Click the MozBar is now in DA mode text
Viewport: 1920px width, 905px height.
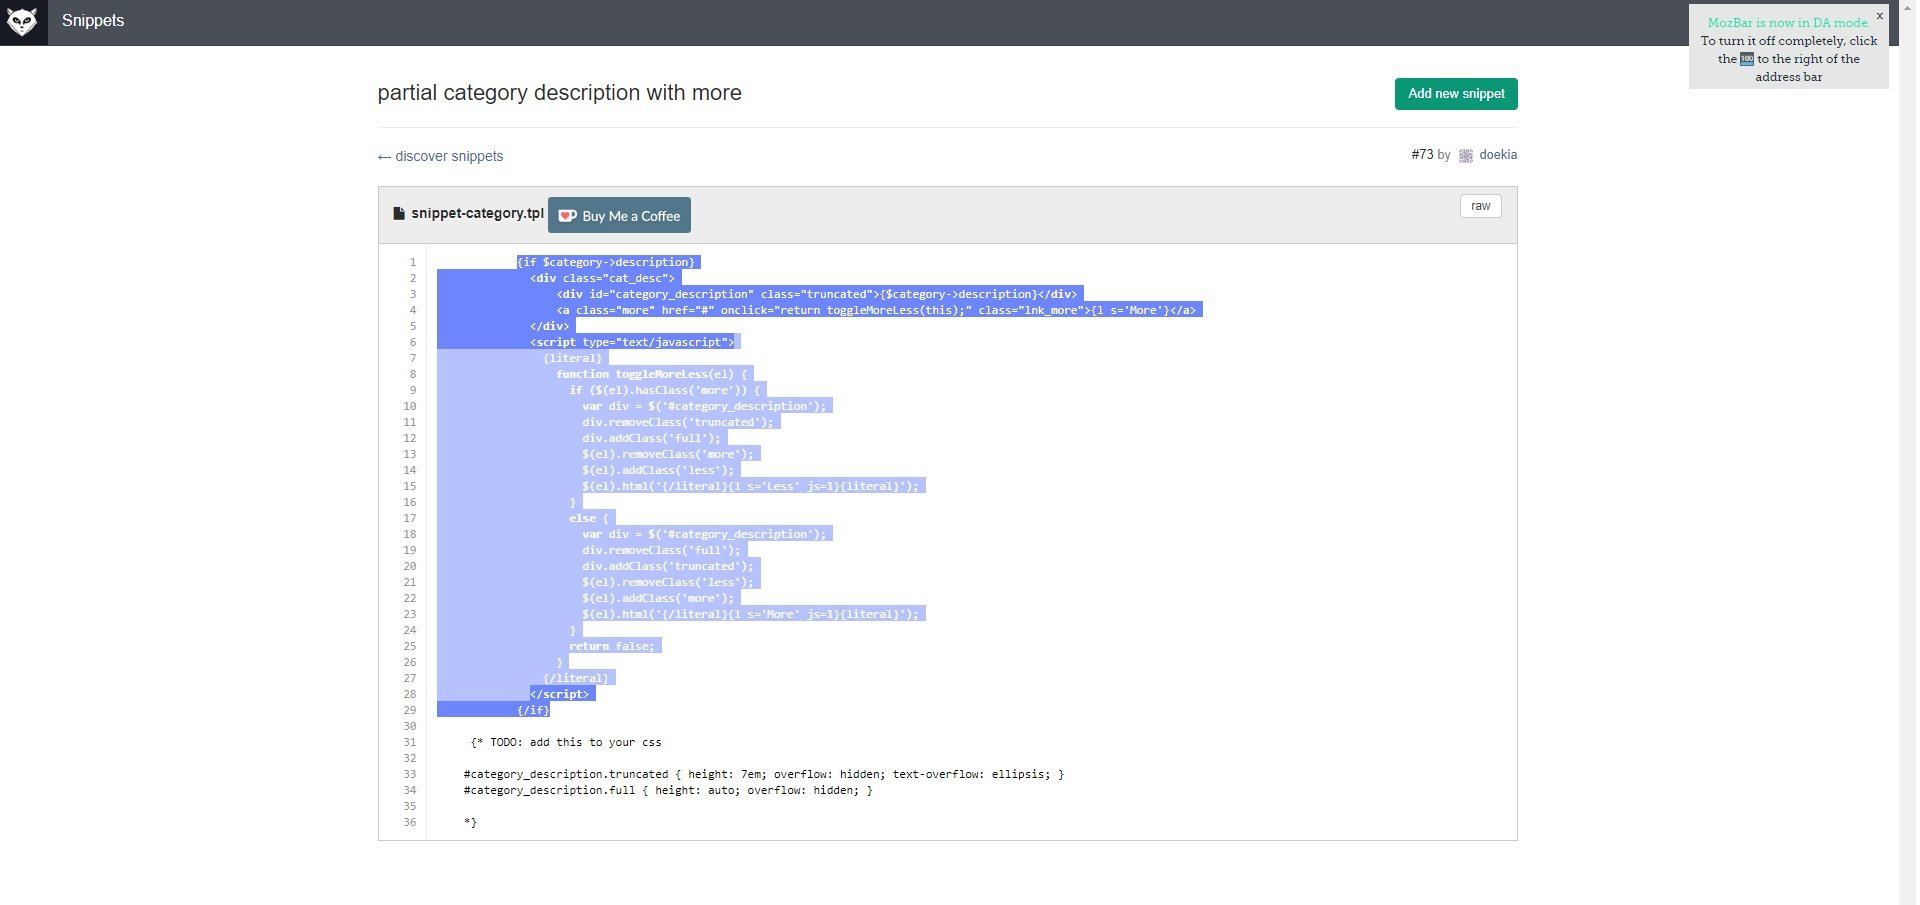(1788, 23)
